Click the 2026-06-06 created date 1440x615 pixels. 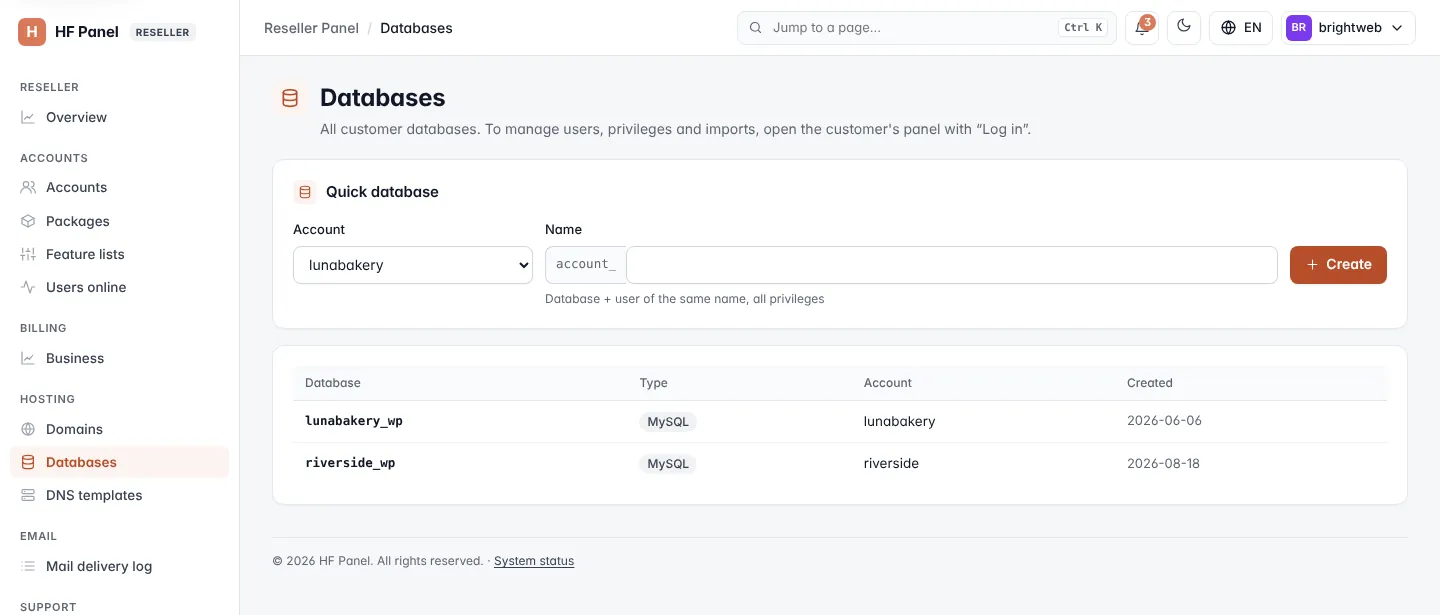[1164, 421]
